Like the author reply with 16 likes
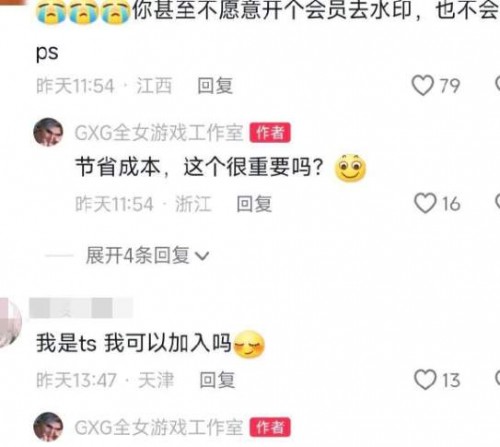The image size is (500, 447). click(x=425, y=203)
